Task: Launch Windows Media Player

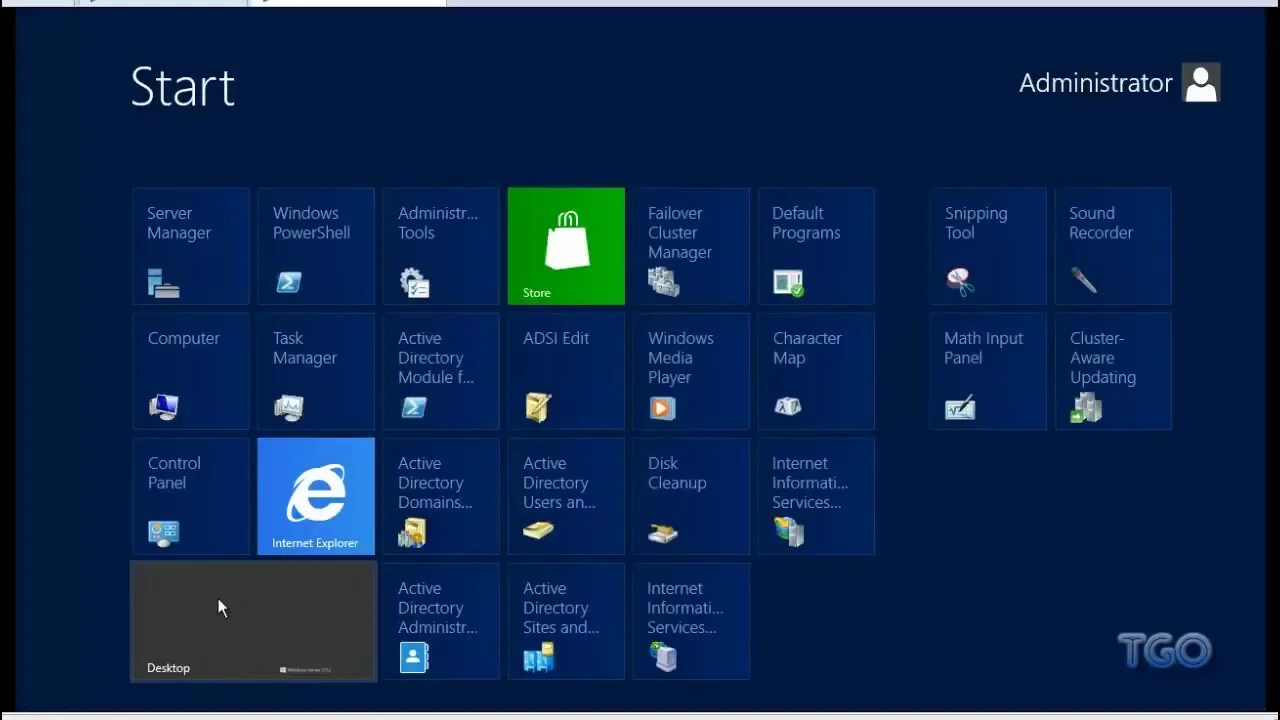Action: (690, 370)
